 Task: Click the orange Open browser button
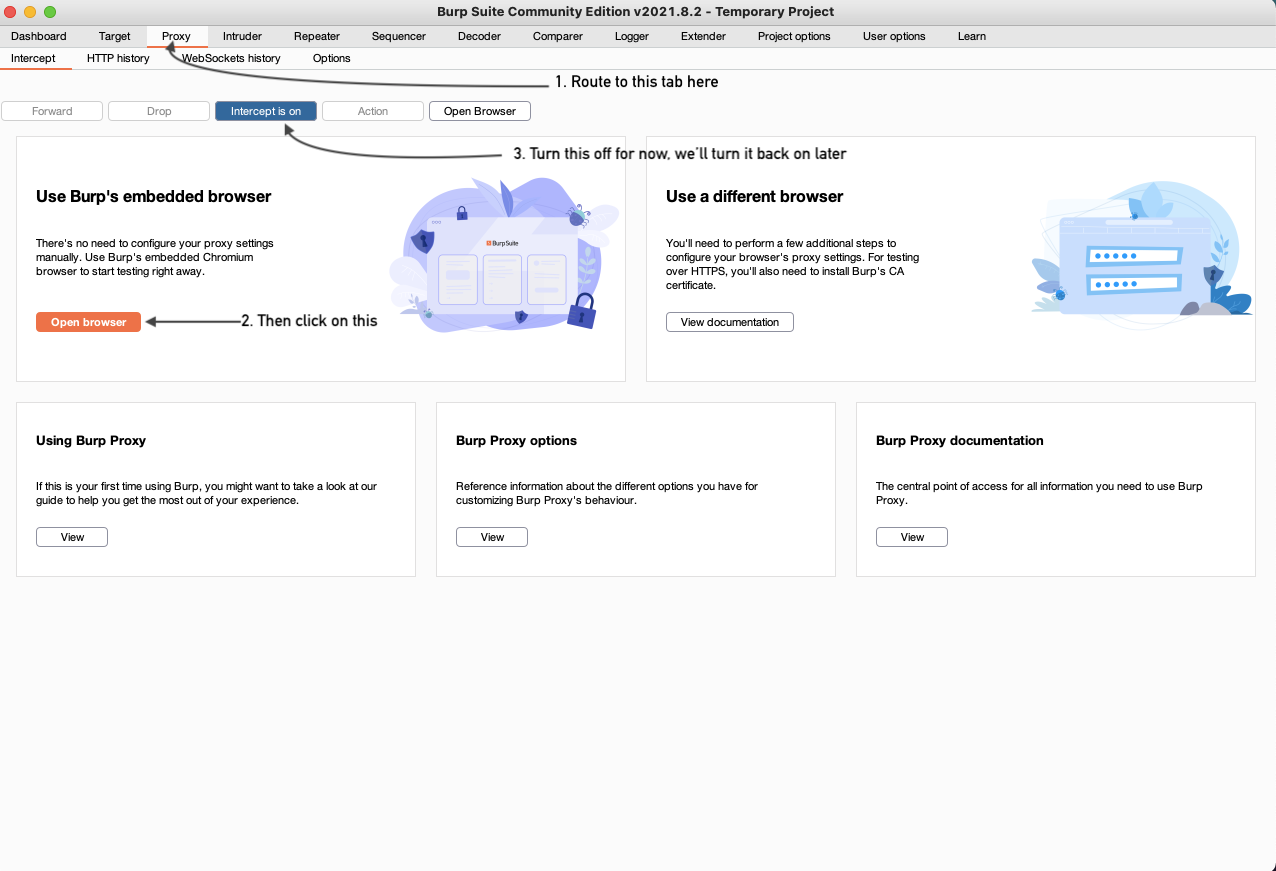pyautogui.click(x=89, y=322)
